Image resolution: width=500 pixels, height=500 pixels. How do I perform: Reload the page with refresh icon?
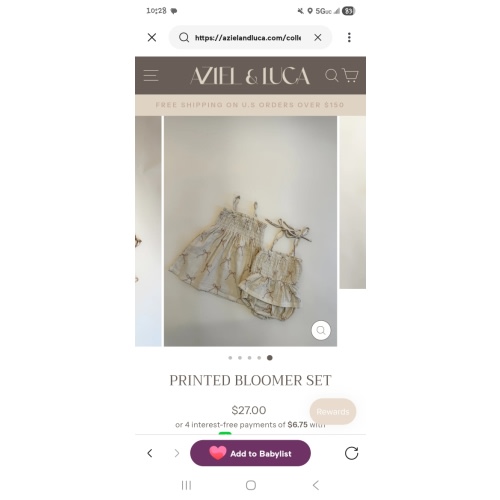(x=351, y=453)
